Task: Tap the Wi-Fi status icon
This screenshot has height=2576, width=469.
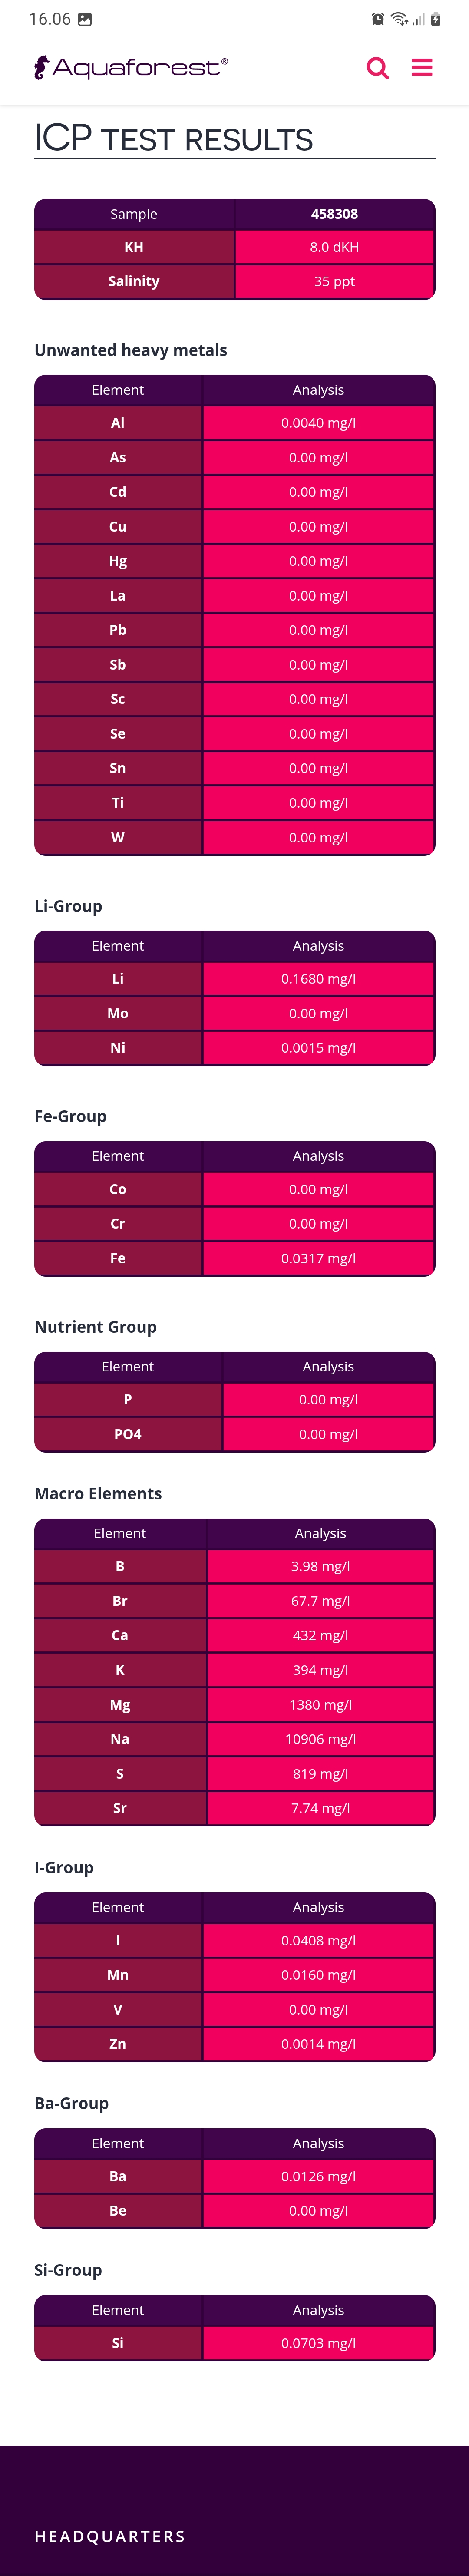Action: pos(398,19)
